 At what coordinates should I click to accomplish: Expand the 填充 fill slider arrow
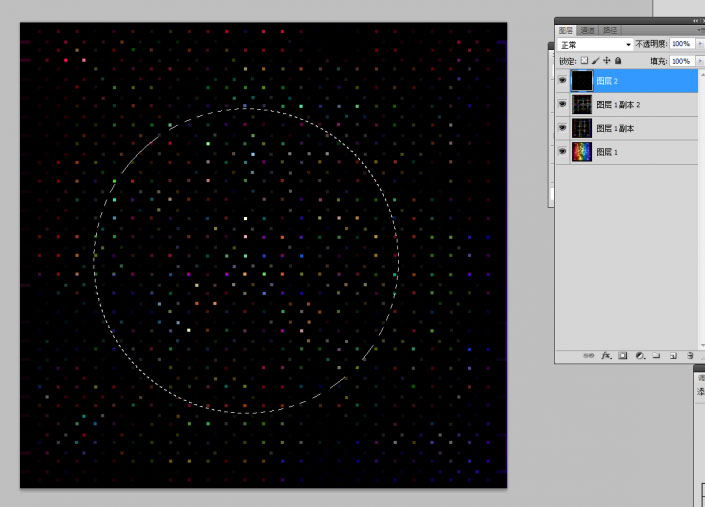[700, 61]
